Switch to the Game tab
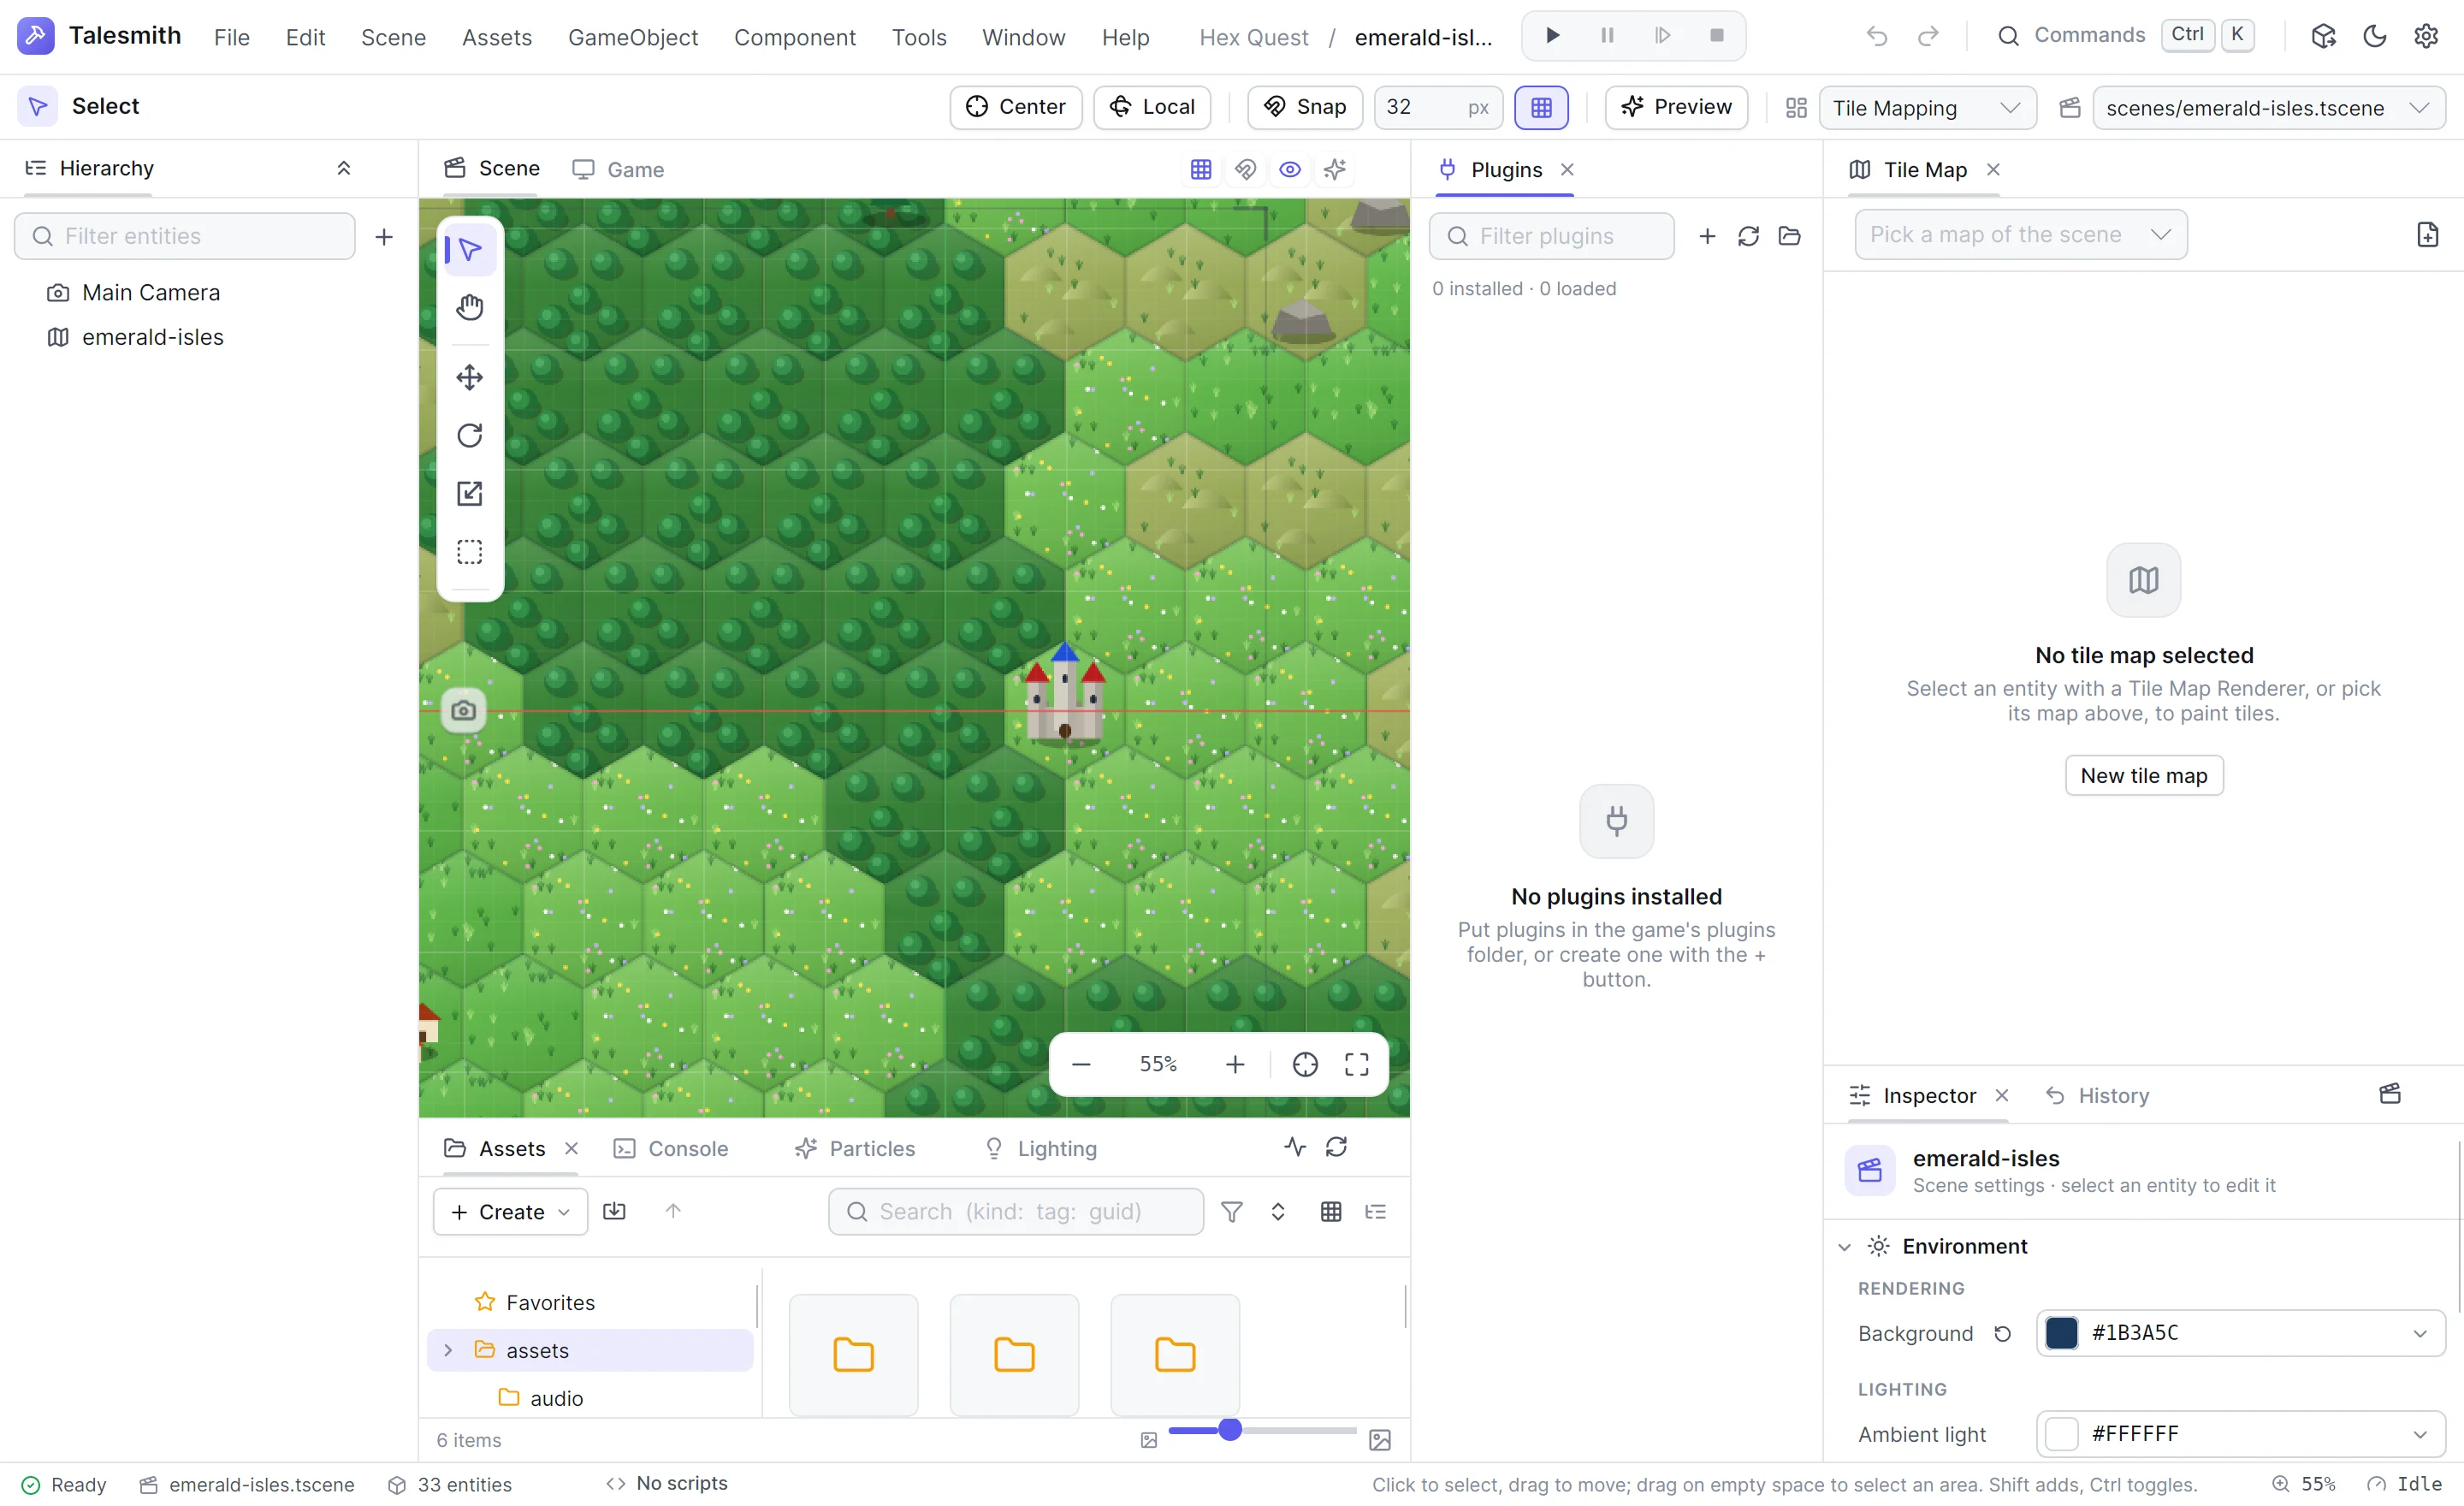 tap(618, 169)
